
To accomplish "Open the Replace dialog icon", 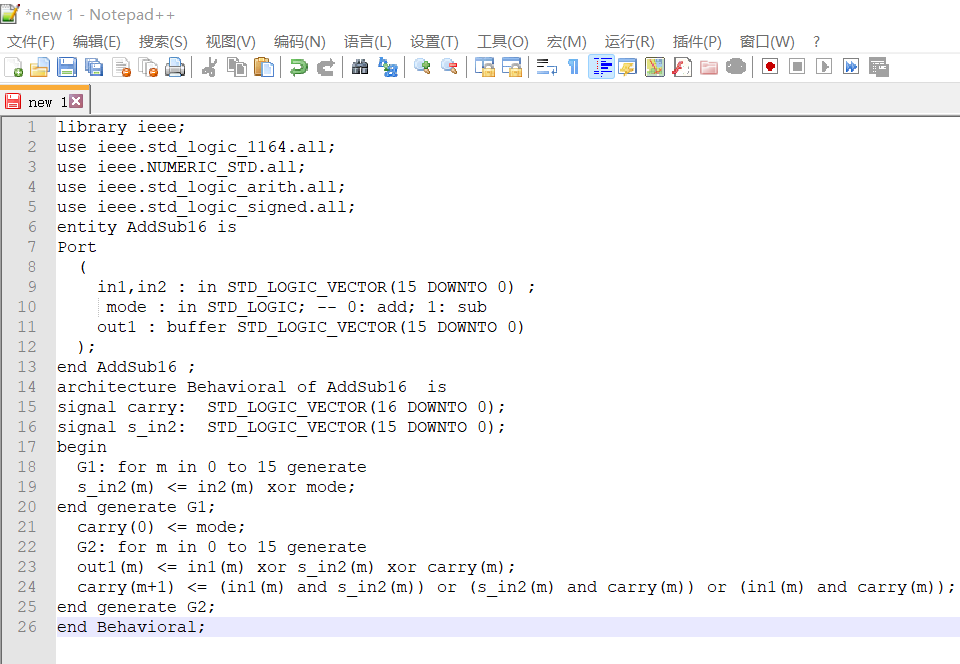I will click(388, 67).
